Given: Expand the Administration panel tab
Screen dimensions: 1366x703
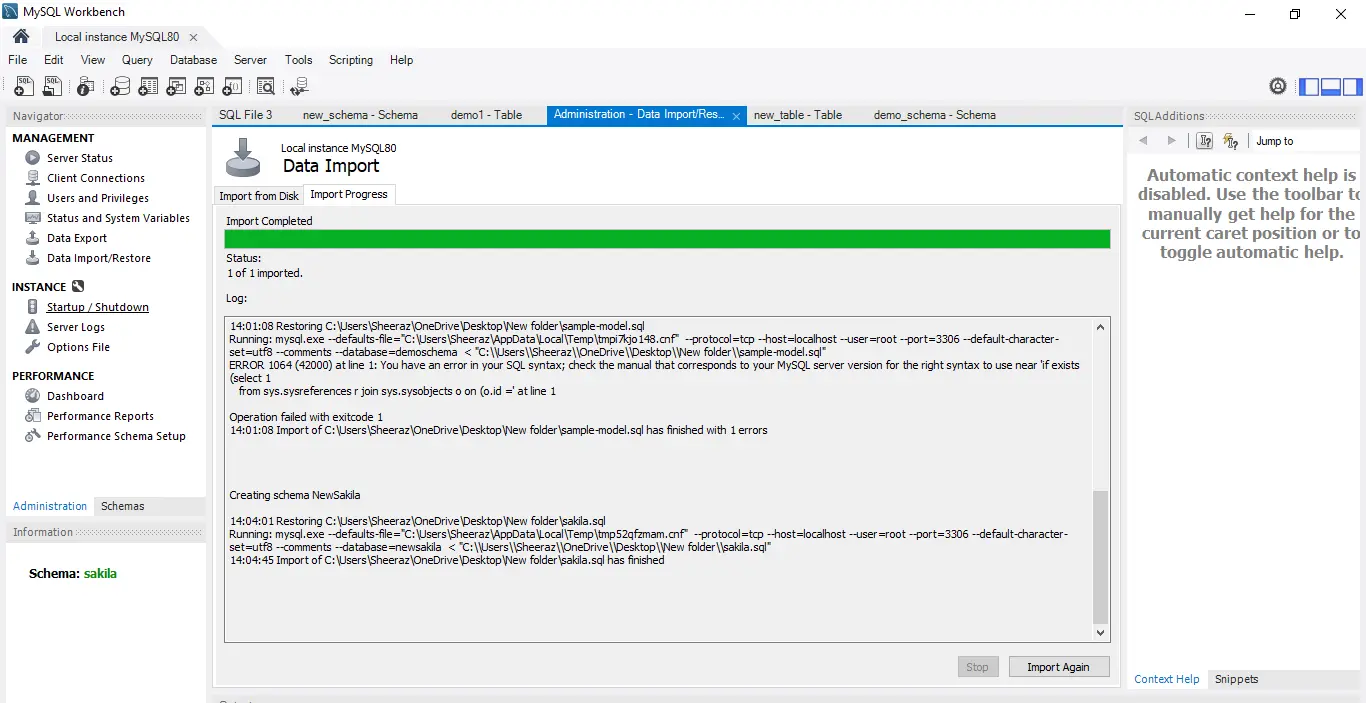Looking at the screenshot, I should point(49,506).
